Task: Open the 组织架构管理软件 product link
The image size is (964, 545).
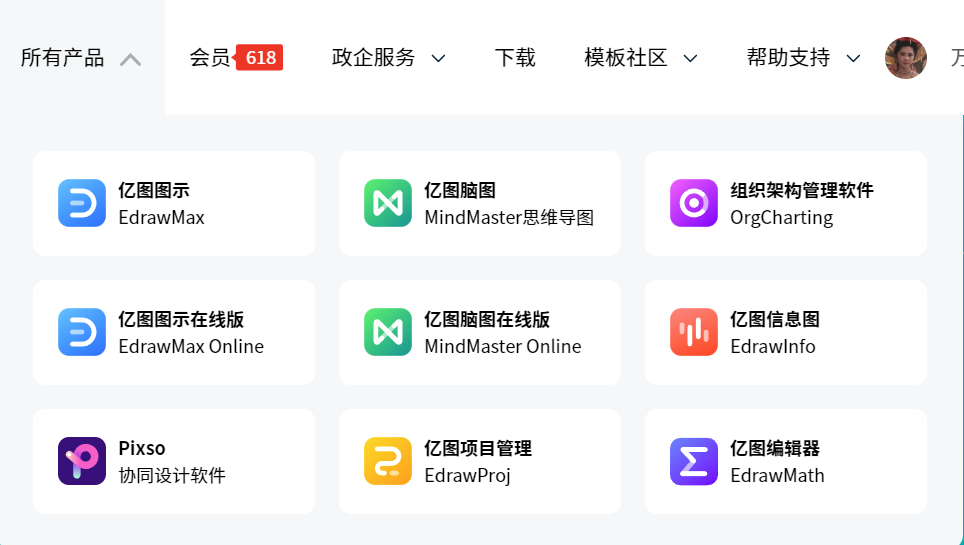Action: coord(802,191)
